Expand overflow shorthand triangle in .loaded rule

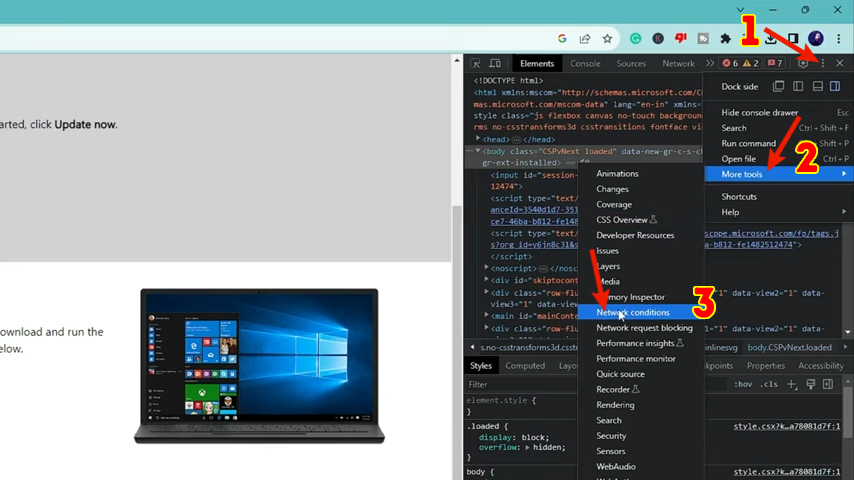click(527, 447)
